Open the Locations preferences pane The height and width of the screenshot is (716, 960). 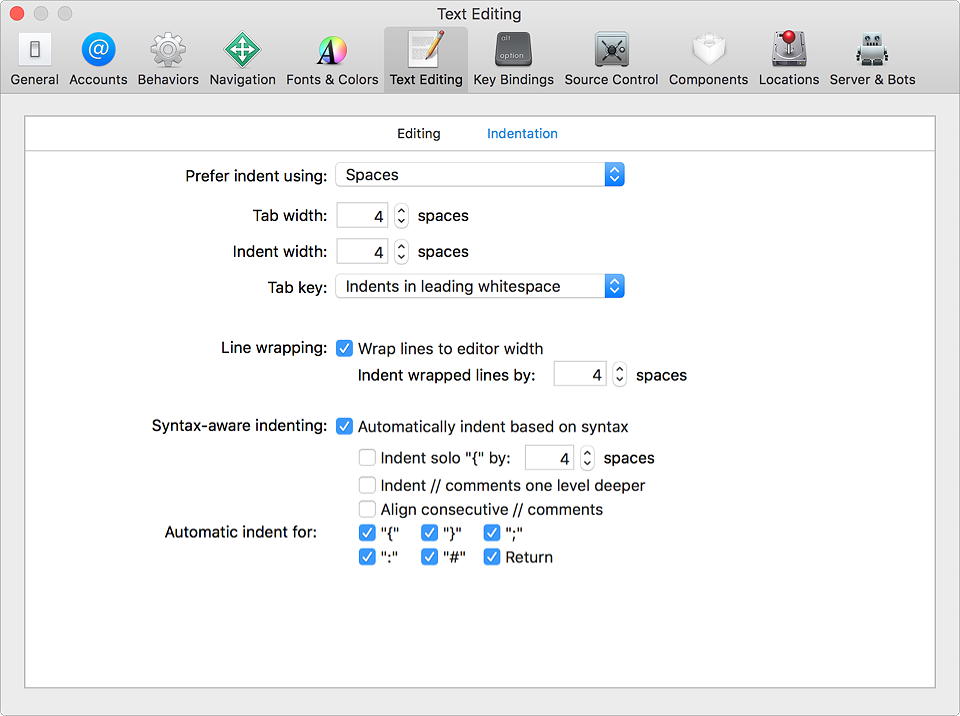tap(789, 59)
